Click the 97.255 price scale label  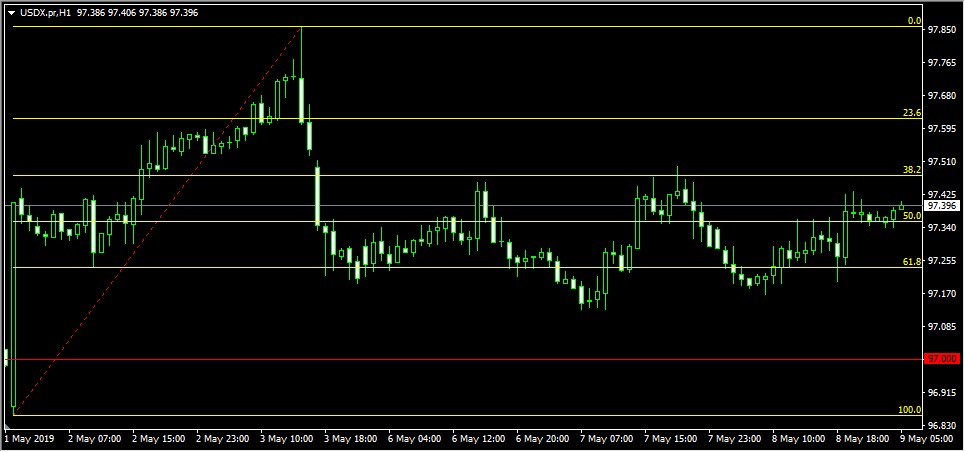click(942, 260)
